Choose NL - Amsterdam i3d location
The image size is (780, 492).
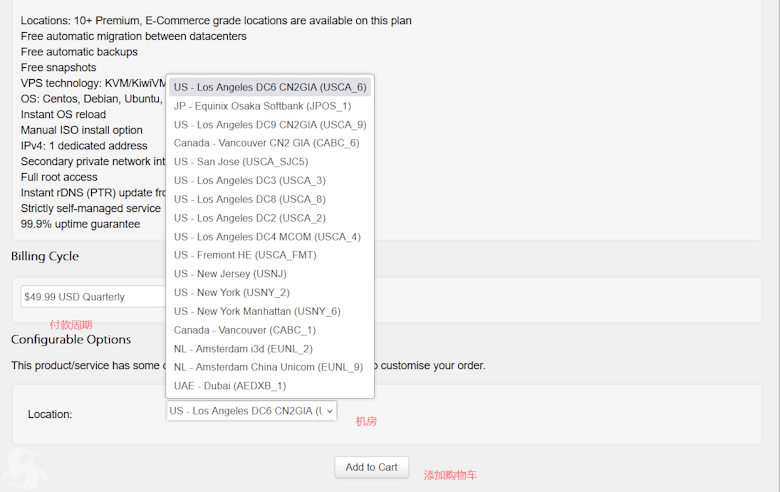[x=243, y=349]
